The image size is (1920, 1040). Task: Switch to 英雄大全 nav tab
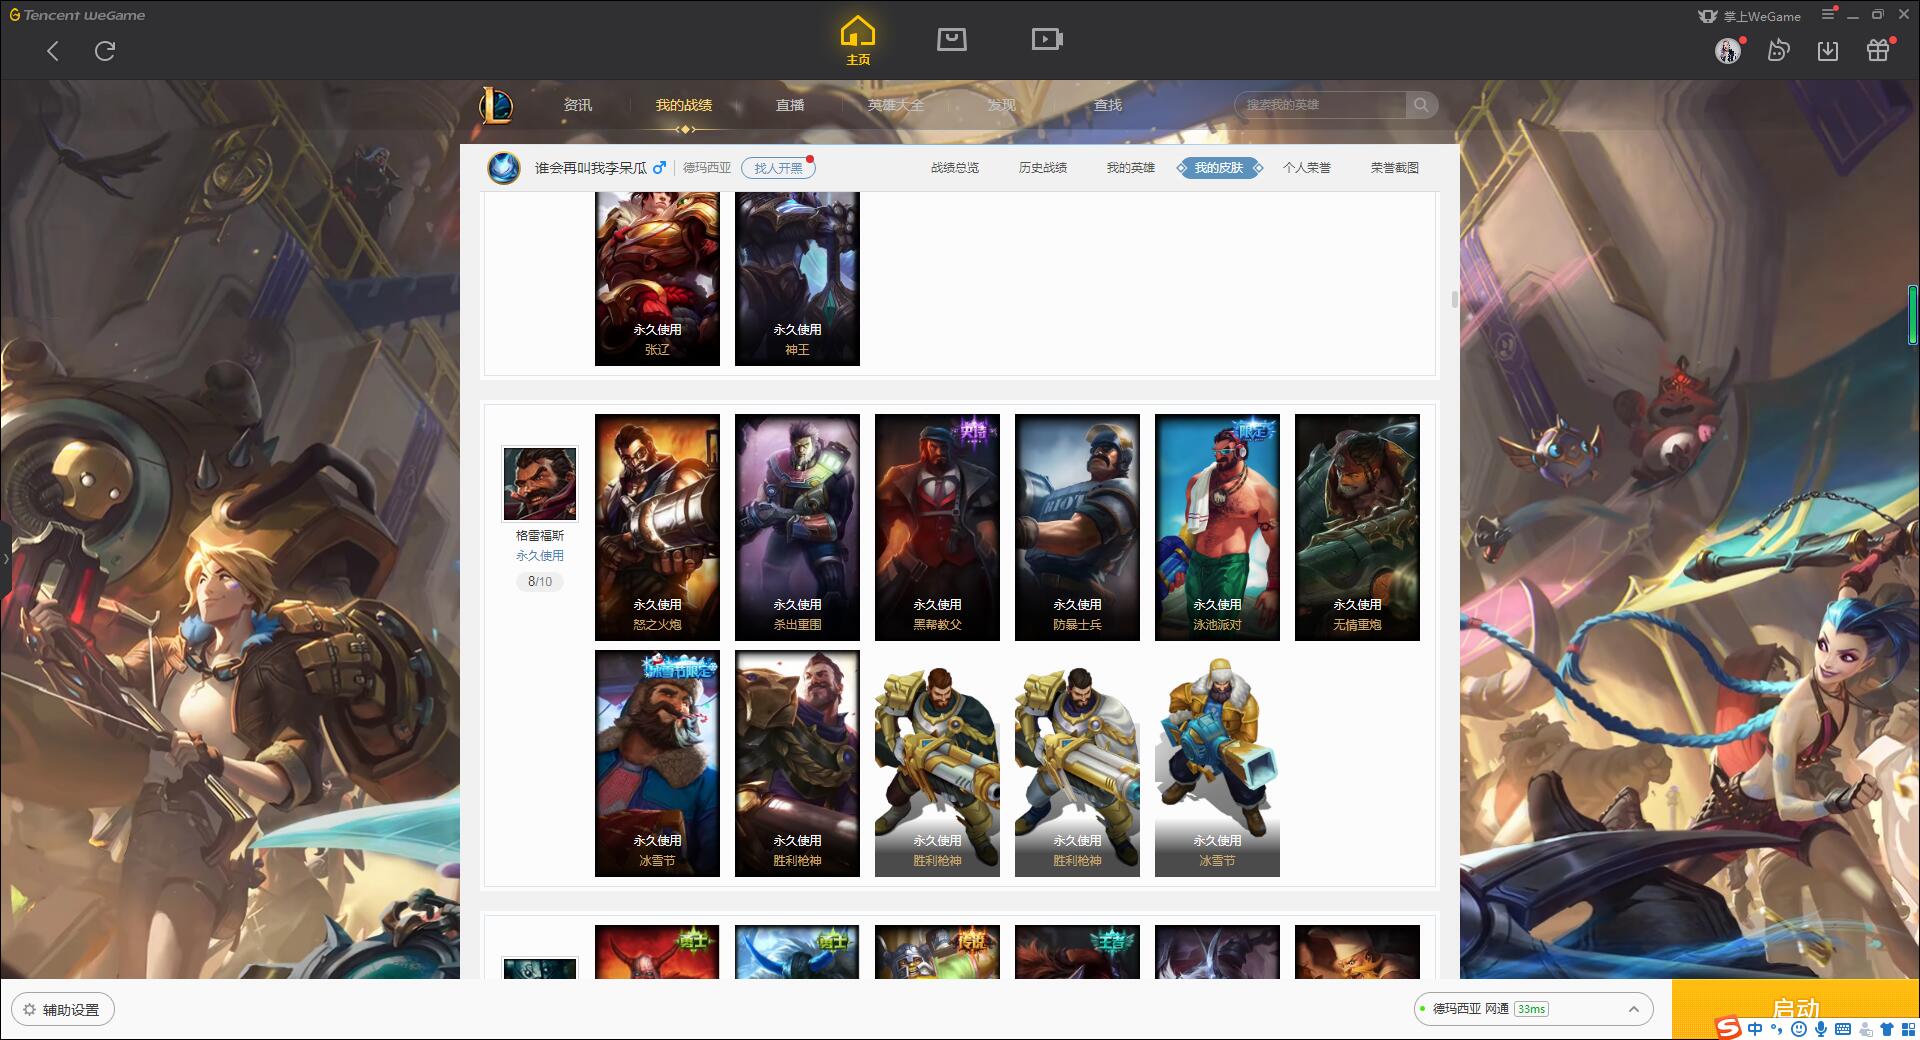pyautogui.click(x=896, y=105)
